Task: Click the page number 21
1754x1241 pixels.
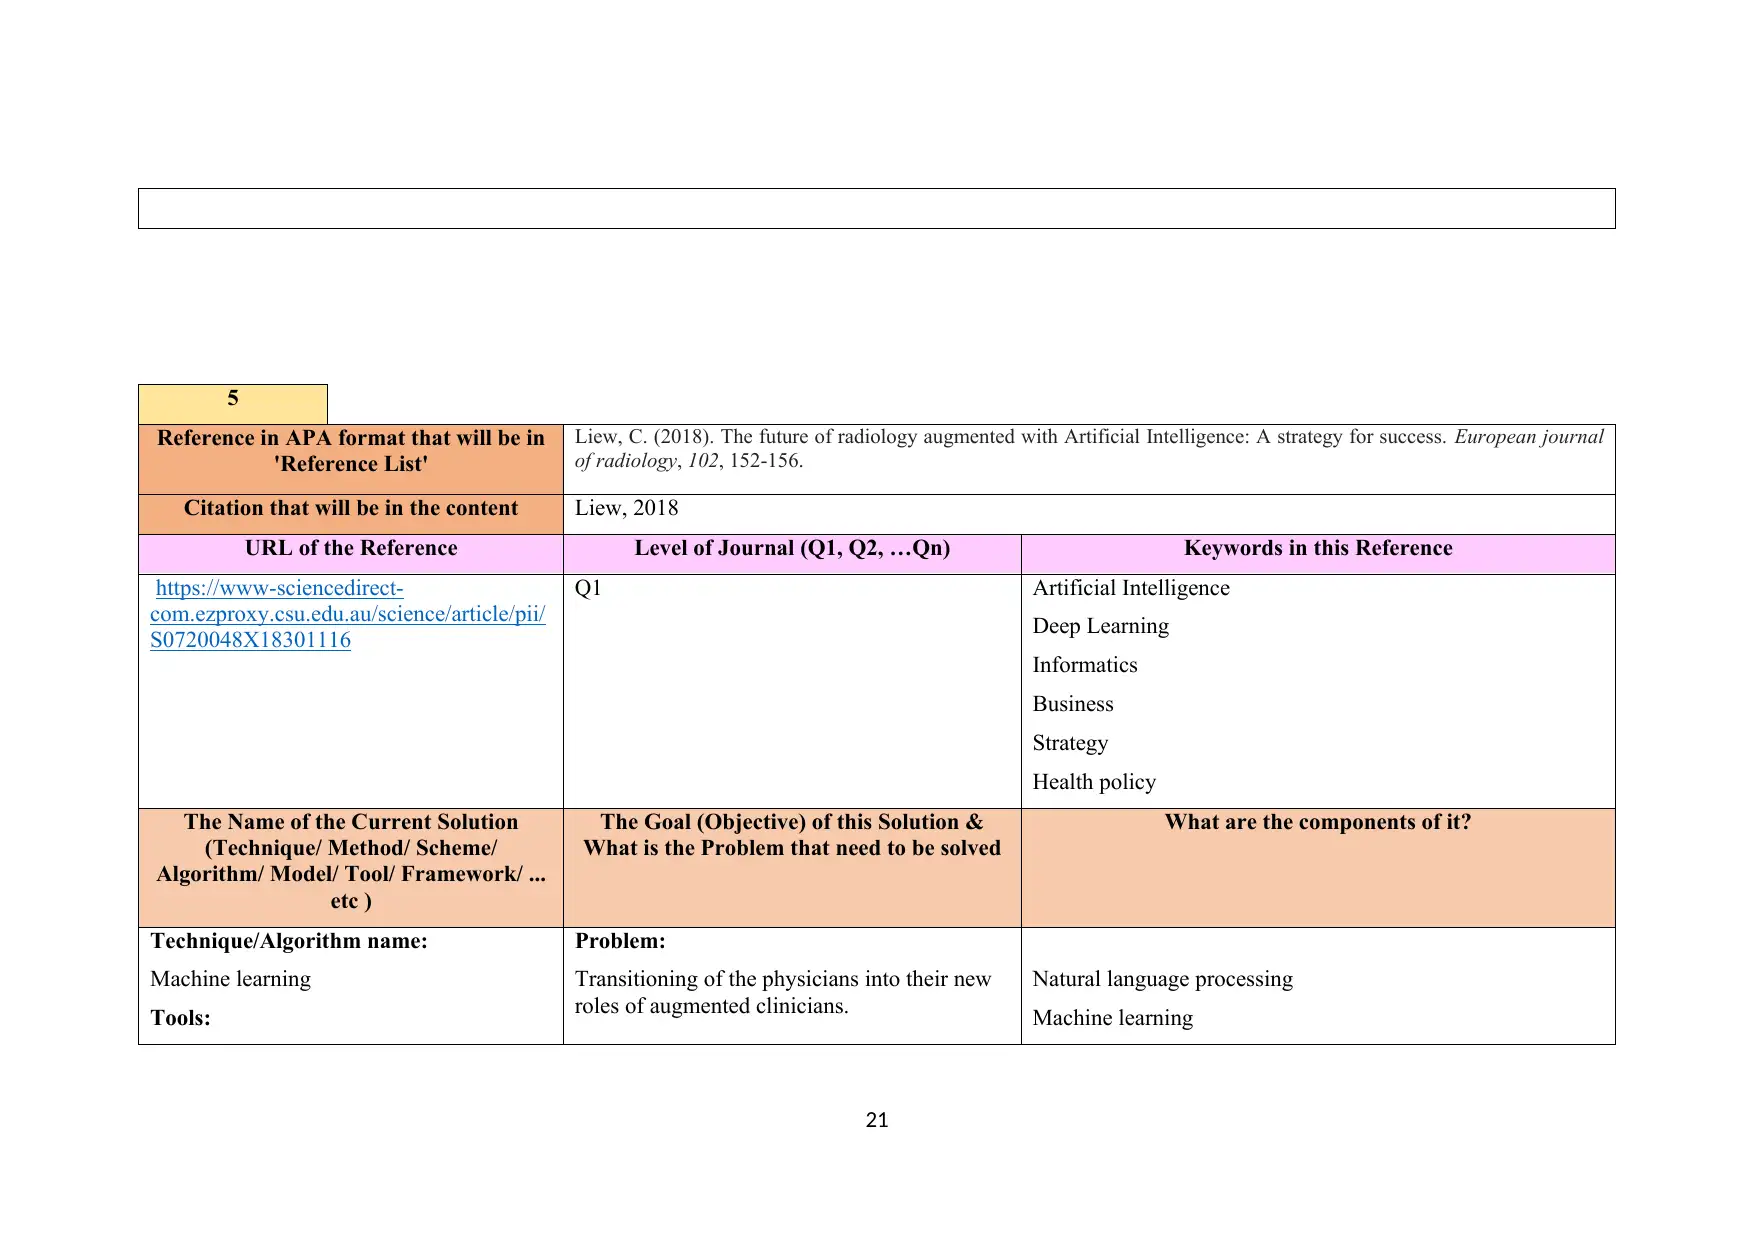Action: pyautogui.click(x=876, y=1120)
